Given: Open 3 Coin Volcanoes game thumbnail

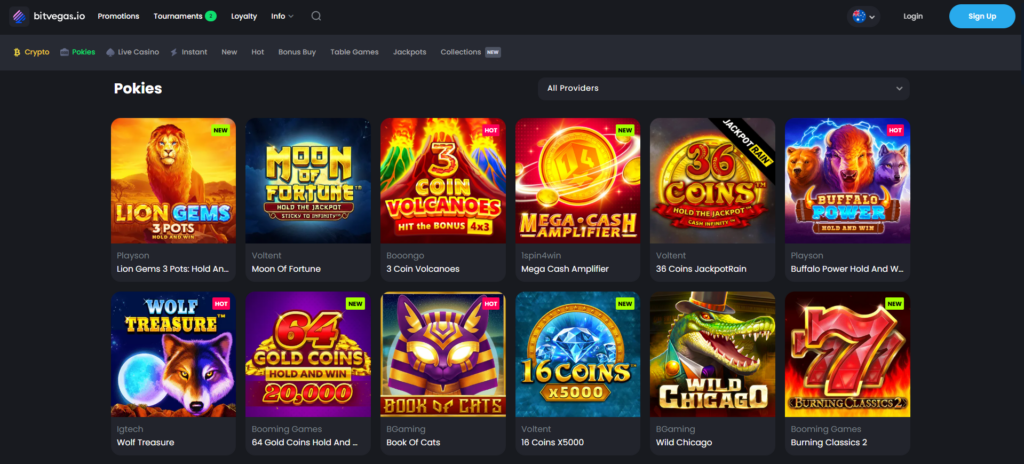Looking at the screenshot, I should 443,181.
